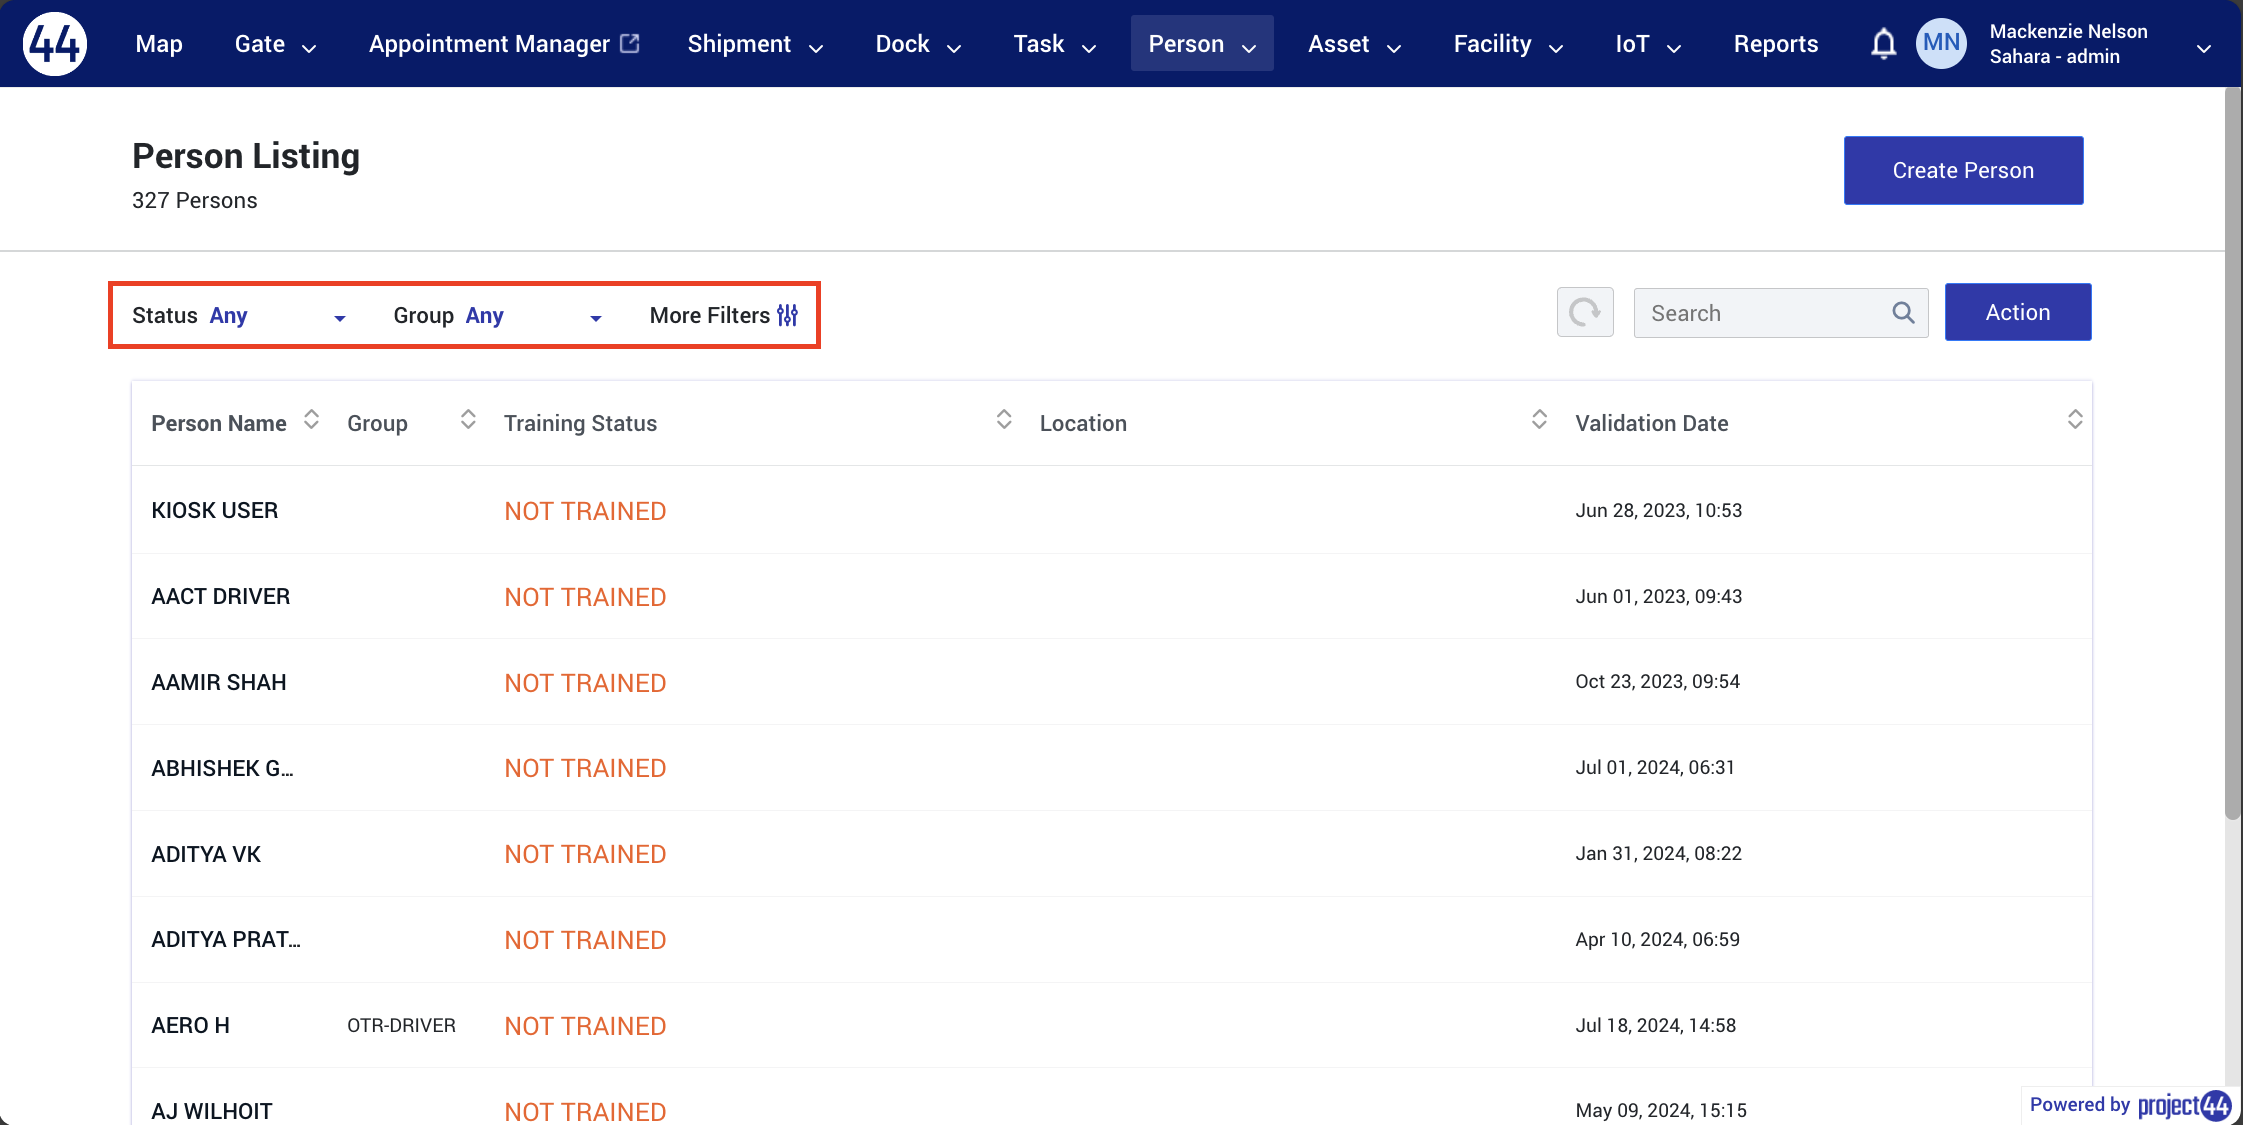Click the Jun 01, 2023, 09:43 date
The width and height of the screenshot is (2243, 1125).
(x=1659, y=596)
